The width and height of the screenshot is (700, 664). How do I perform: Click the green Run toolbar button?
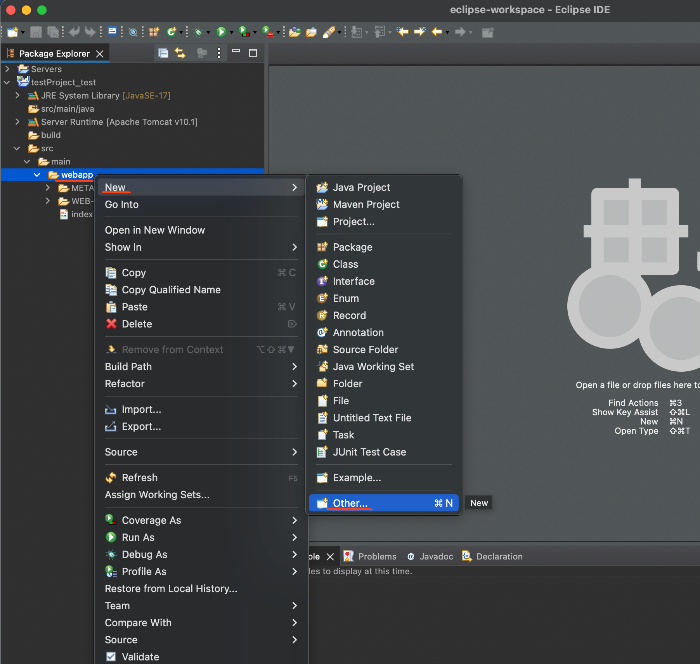[221, 32]
